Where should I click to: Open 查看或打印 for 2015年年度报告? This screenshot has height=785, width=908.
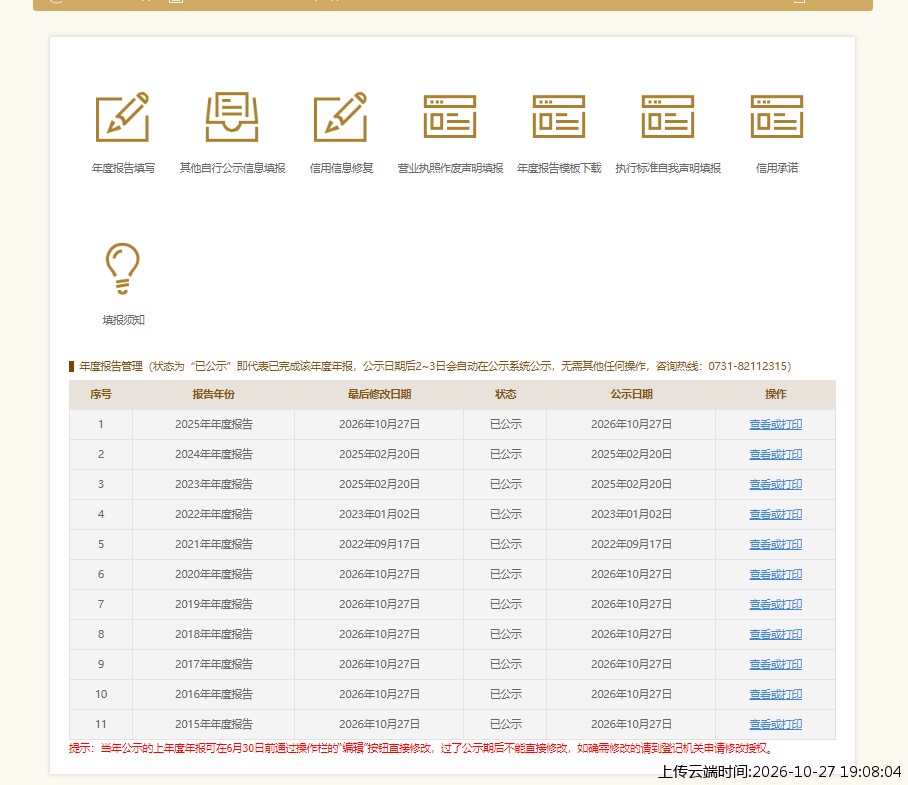(775, 725)
